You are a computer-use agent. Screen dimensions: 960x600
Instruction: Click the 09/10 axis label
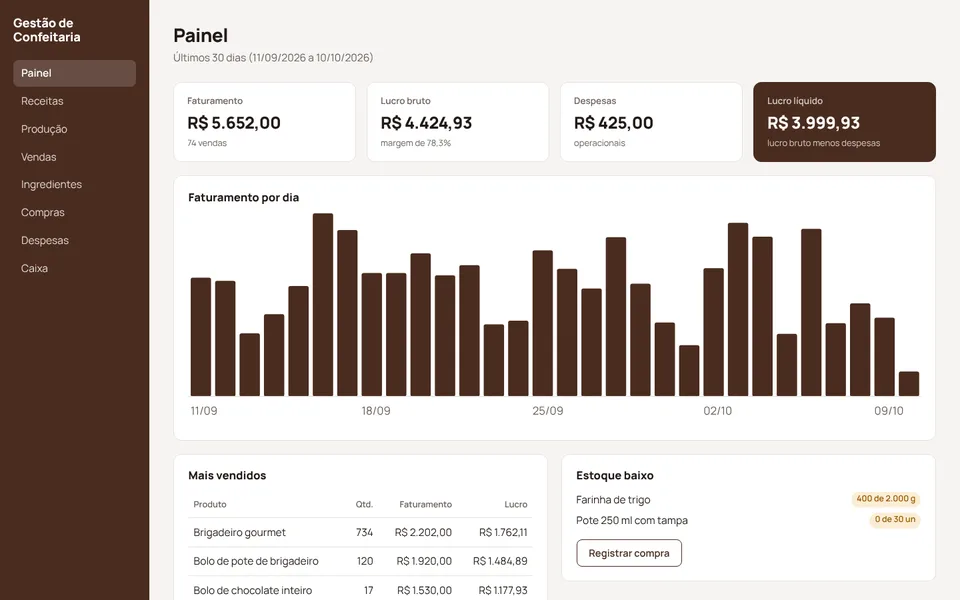(889, 411)
